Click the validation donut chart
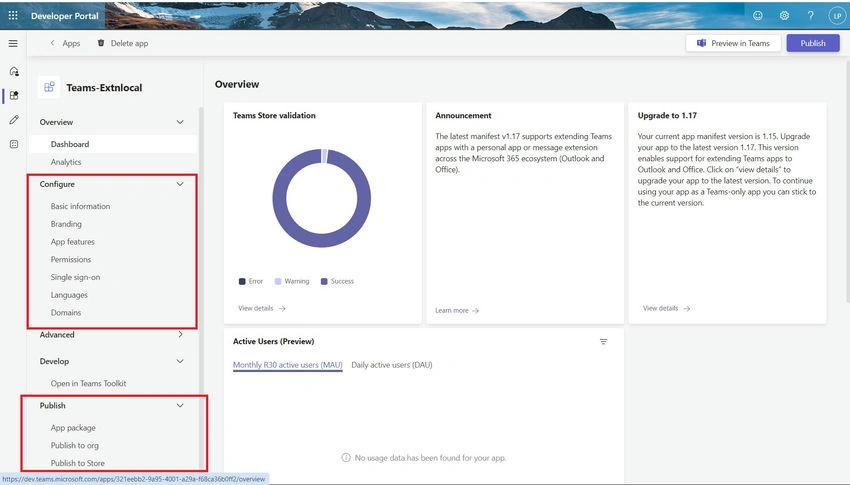 point(321,198)
